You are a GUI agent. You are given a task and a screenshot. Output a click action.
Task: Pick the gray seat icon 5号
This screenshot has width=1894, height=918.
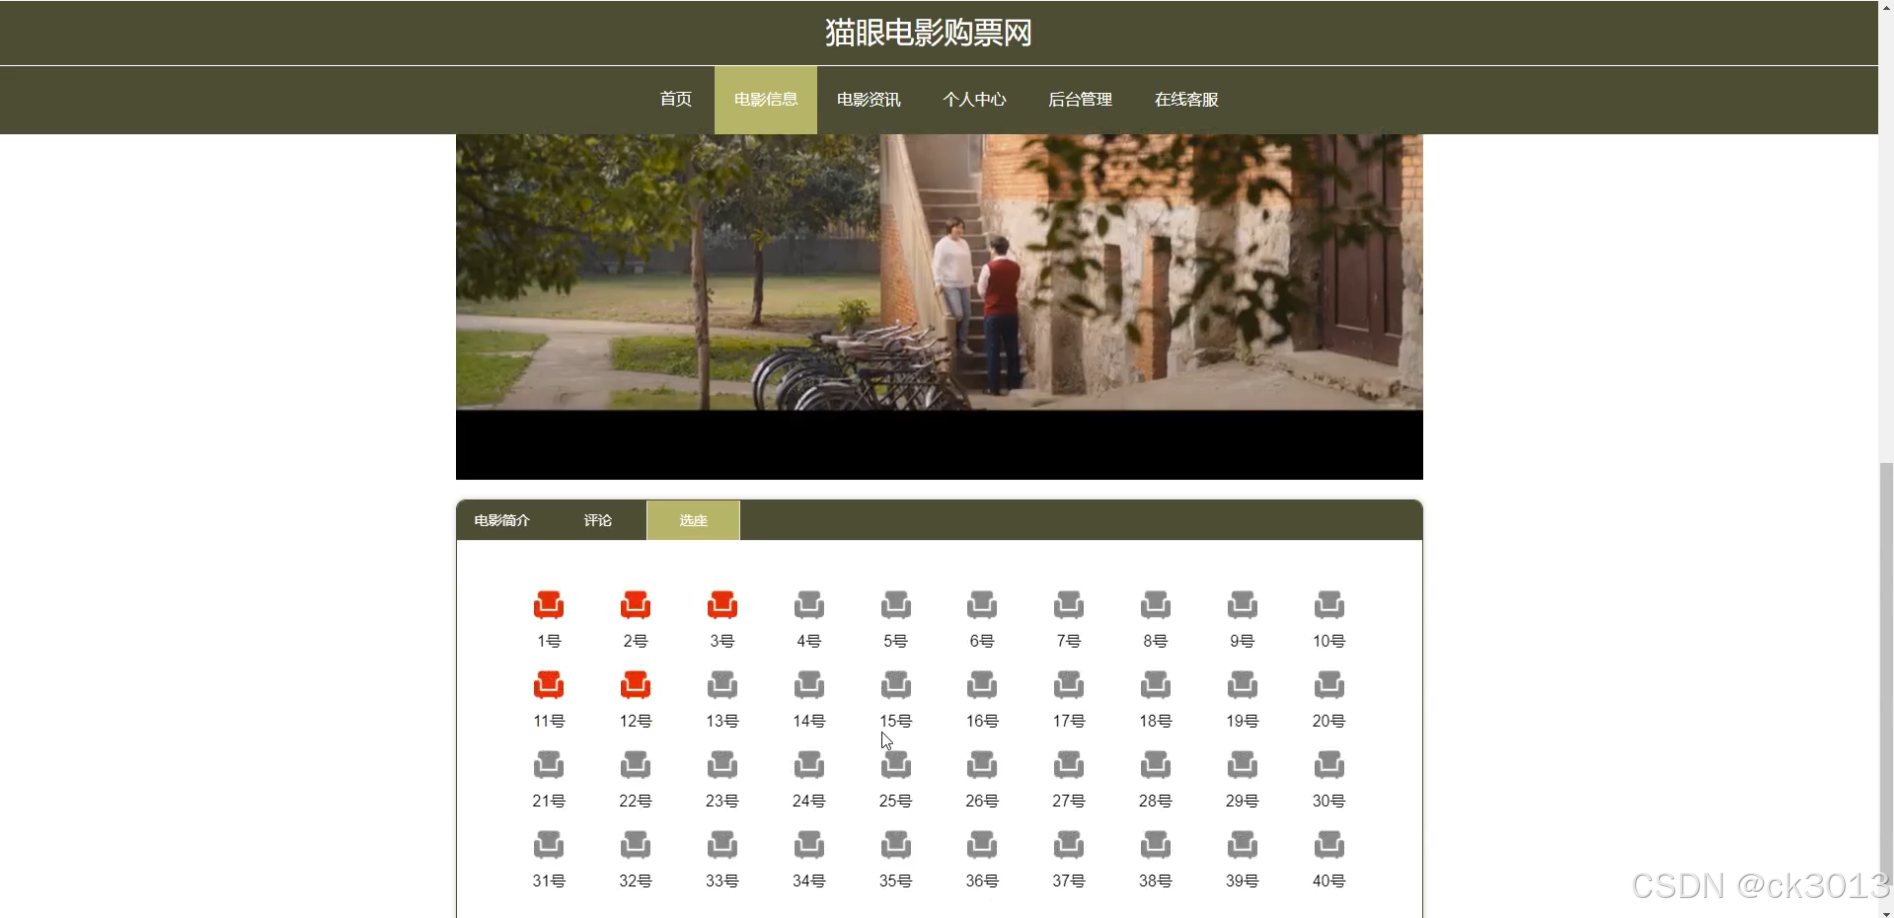(x=896, y=605)
